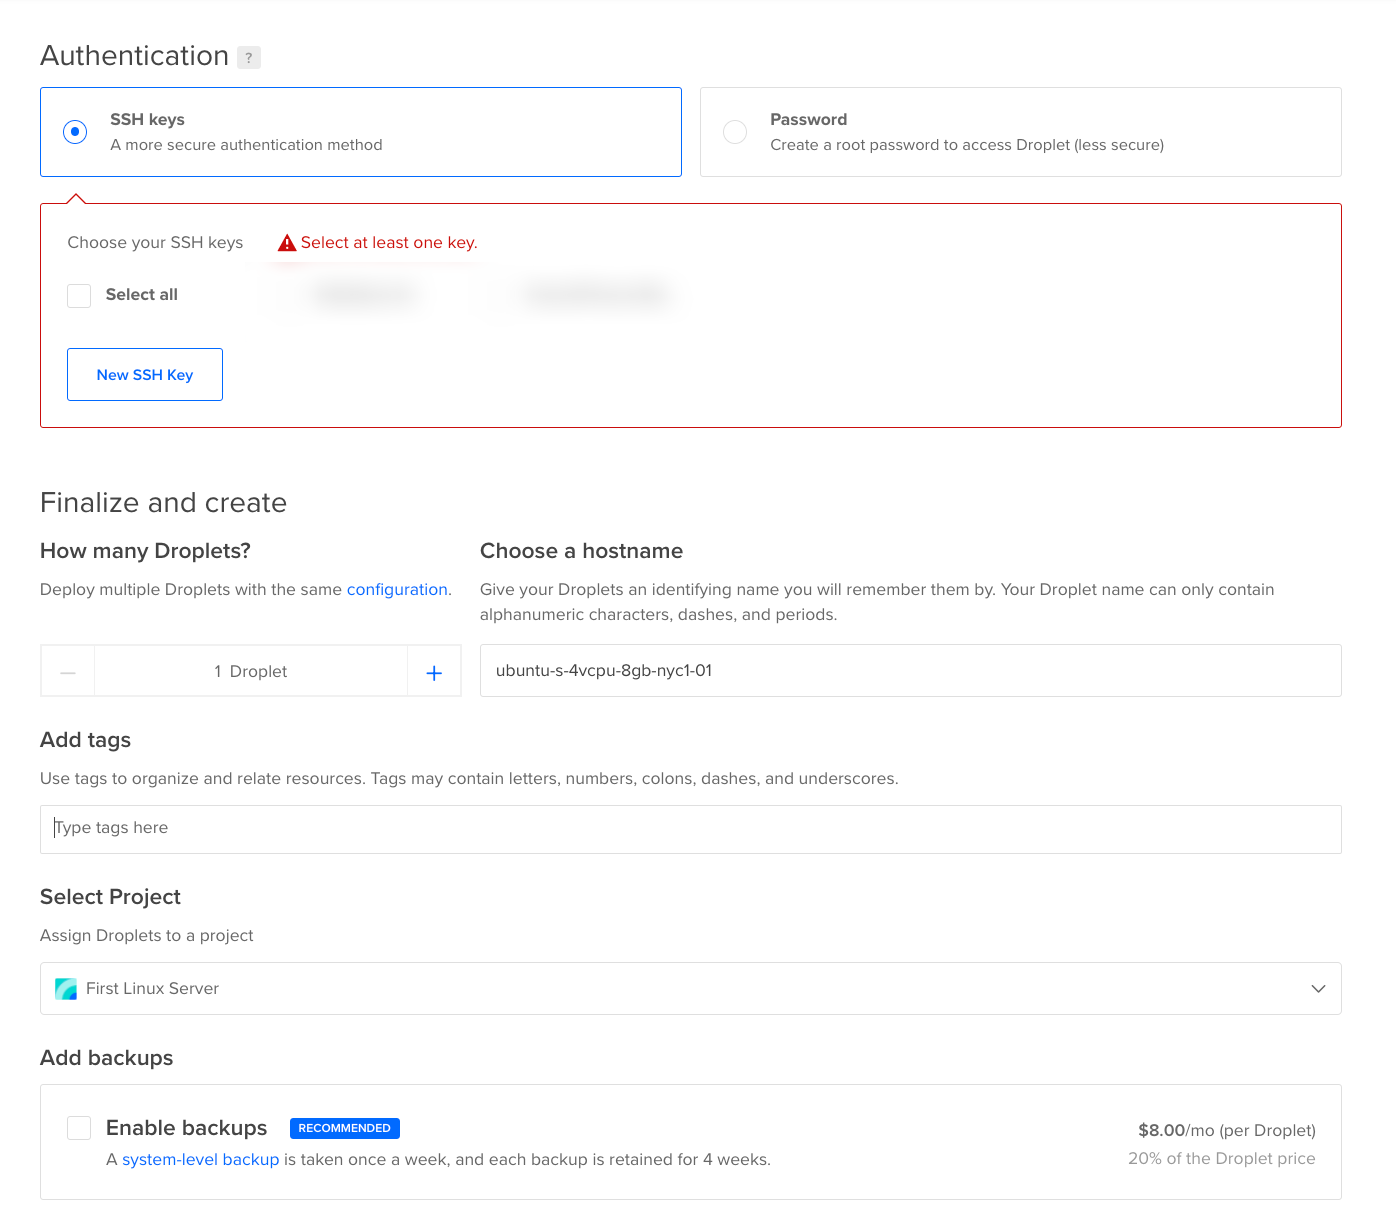Viewport: 1396px width, 1231px height.
Task: Tick the Enable backups checkbox
Action: point(79,1128)
